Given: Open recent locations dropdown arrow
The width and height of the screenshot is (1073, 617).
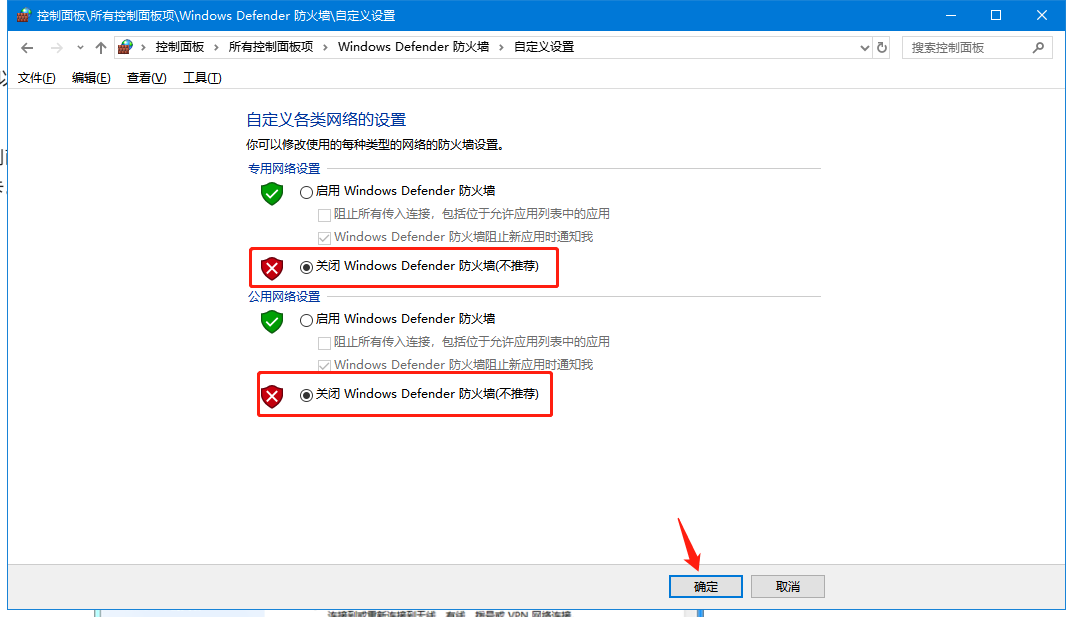Looking at the screenshot, I should pos(80,47).
